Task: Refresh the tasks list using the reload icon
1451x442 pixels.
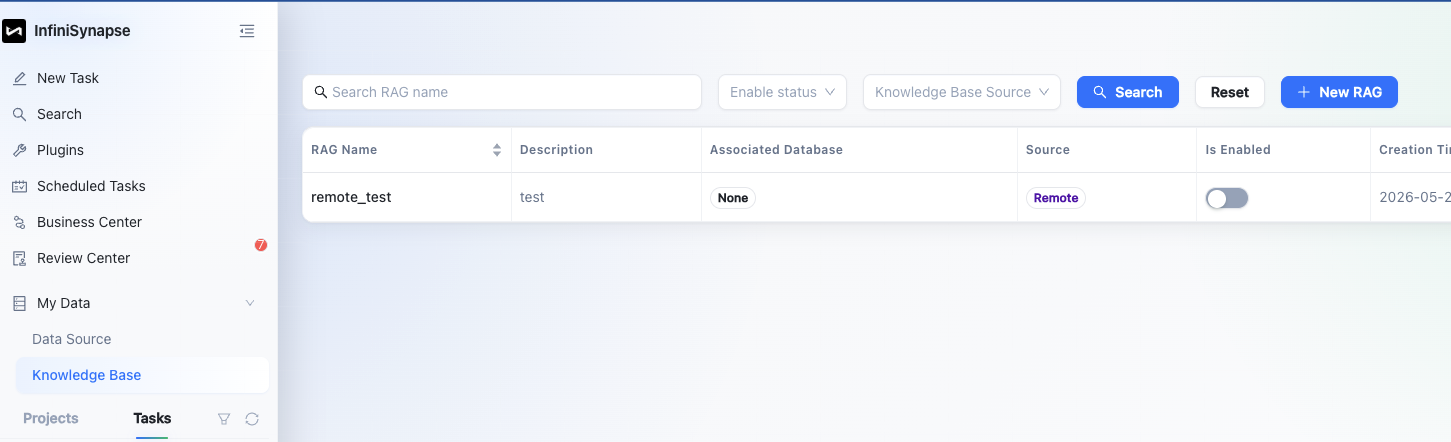Action: 252,419
